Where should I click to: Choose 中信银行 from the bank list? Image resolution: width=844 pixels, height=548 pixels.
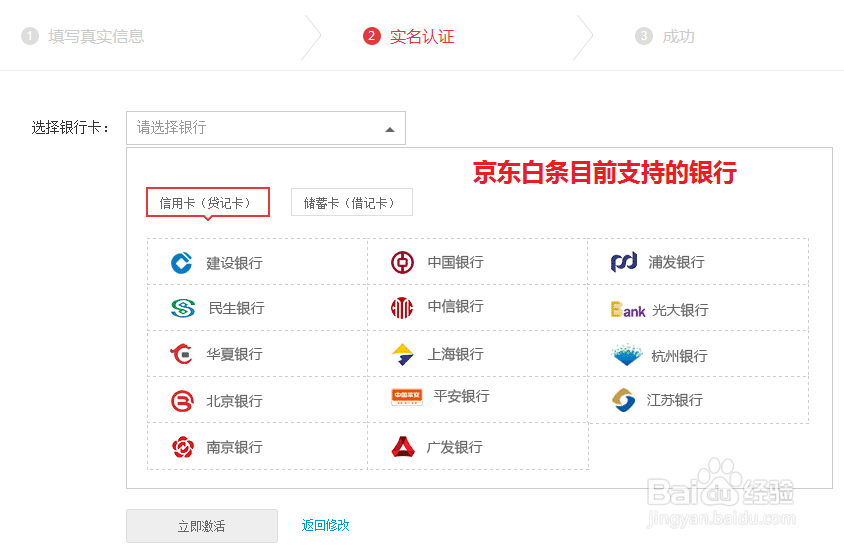click(477, 308)
